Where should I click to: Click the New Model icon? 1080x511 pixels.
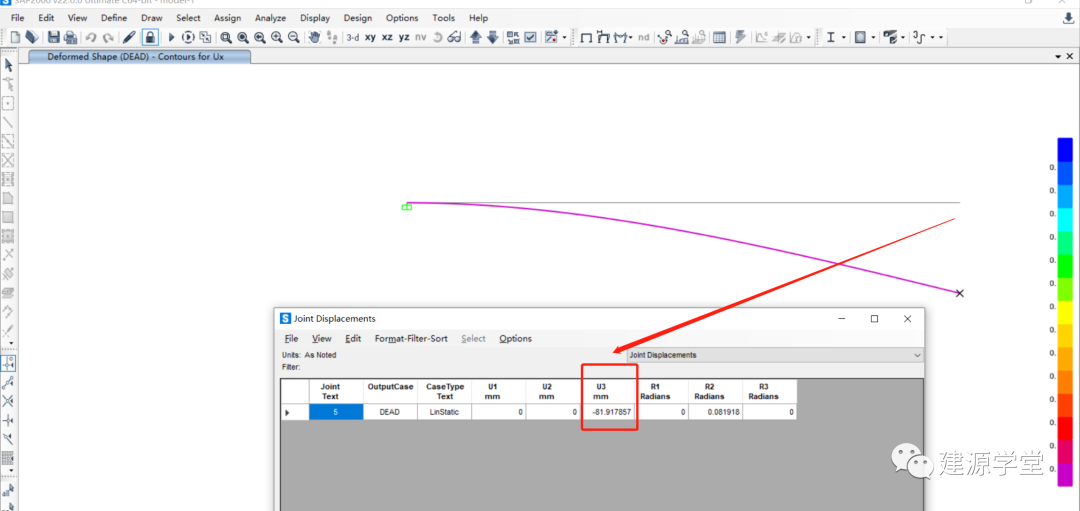[15, 37]
